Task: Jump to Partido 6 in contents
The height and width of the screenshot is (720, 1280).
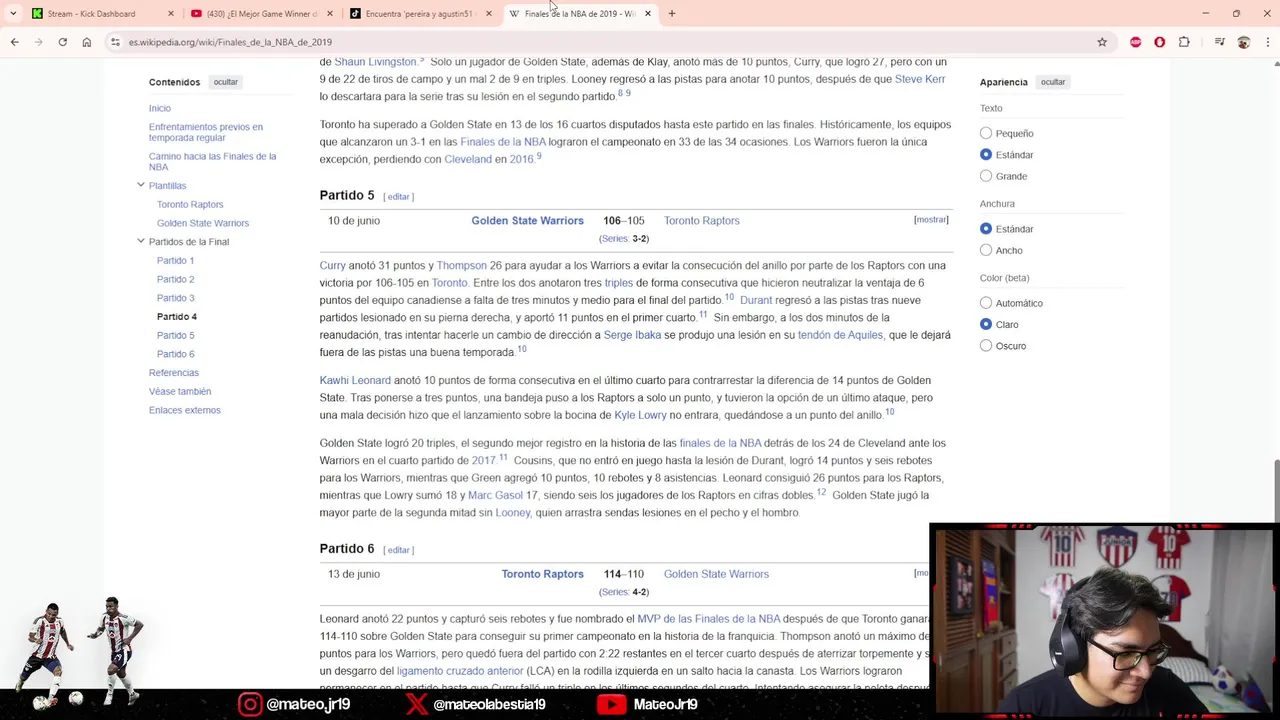Action: click(176, 354)
